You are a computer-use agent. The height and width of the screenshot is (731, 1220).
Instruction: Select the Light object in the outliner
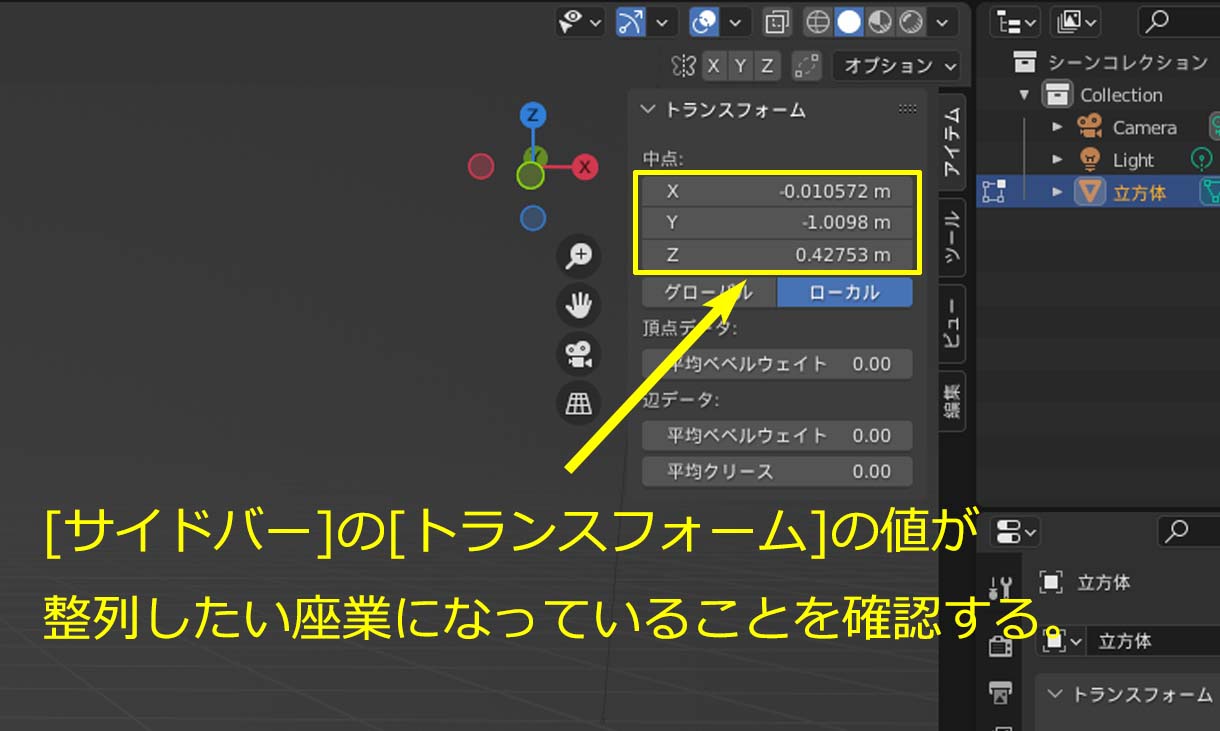click(x=1132, y=160)
